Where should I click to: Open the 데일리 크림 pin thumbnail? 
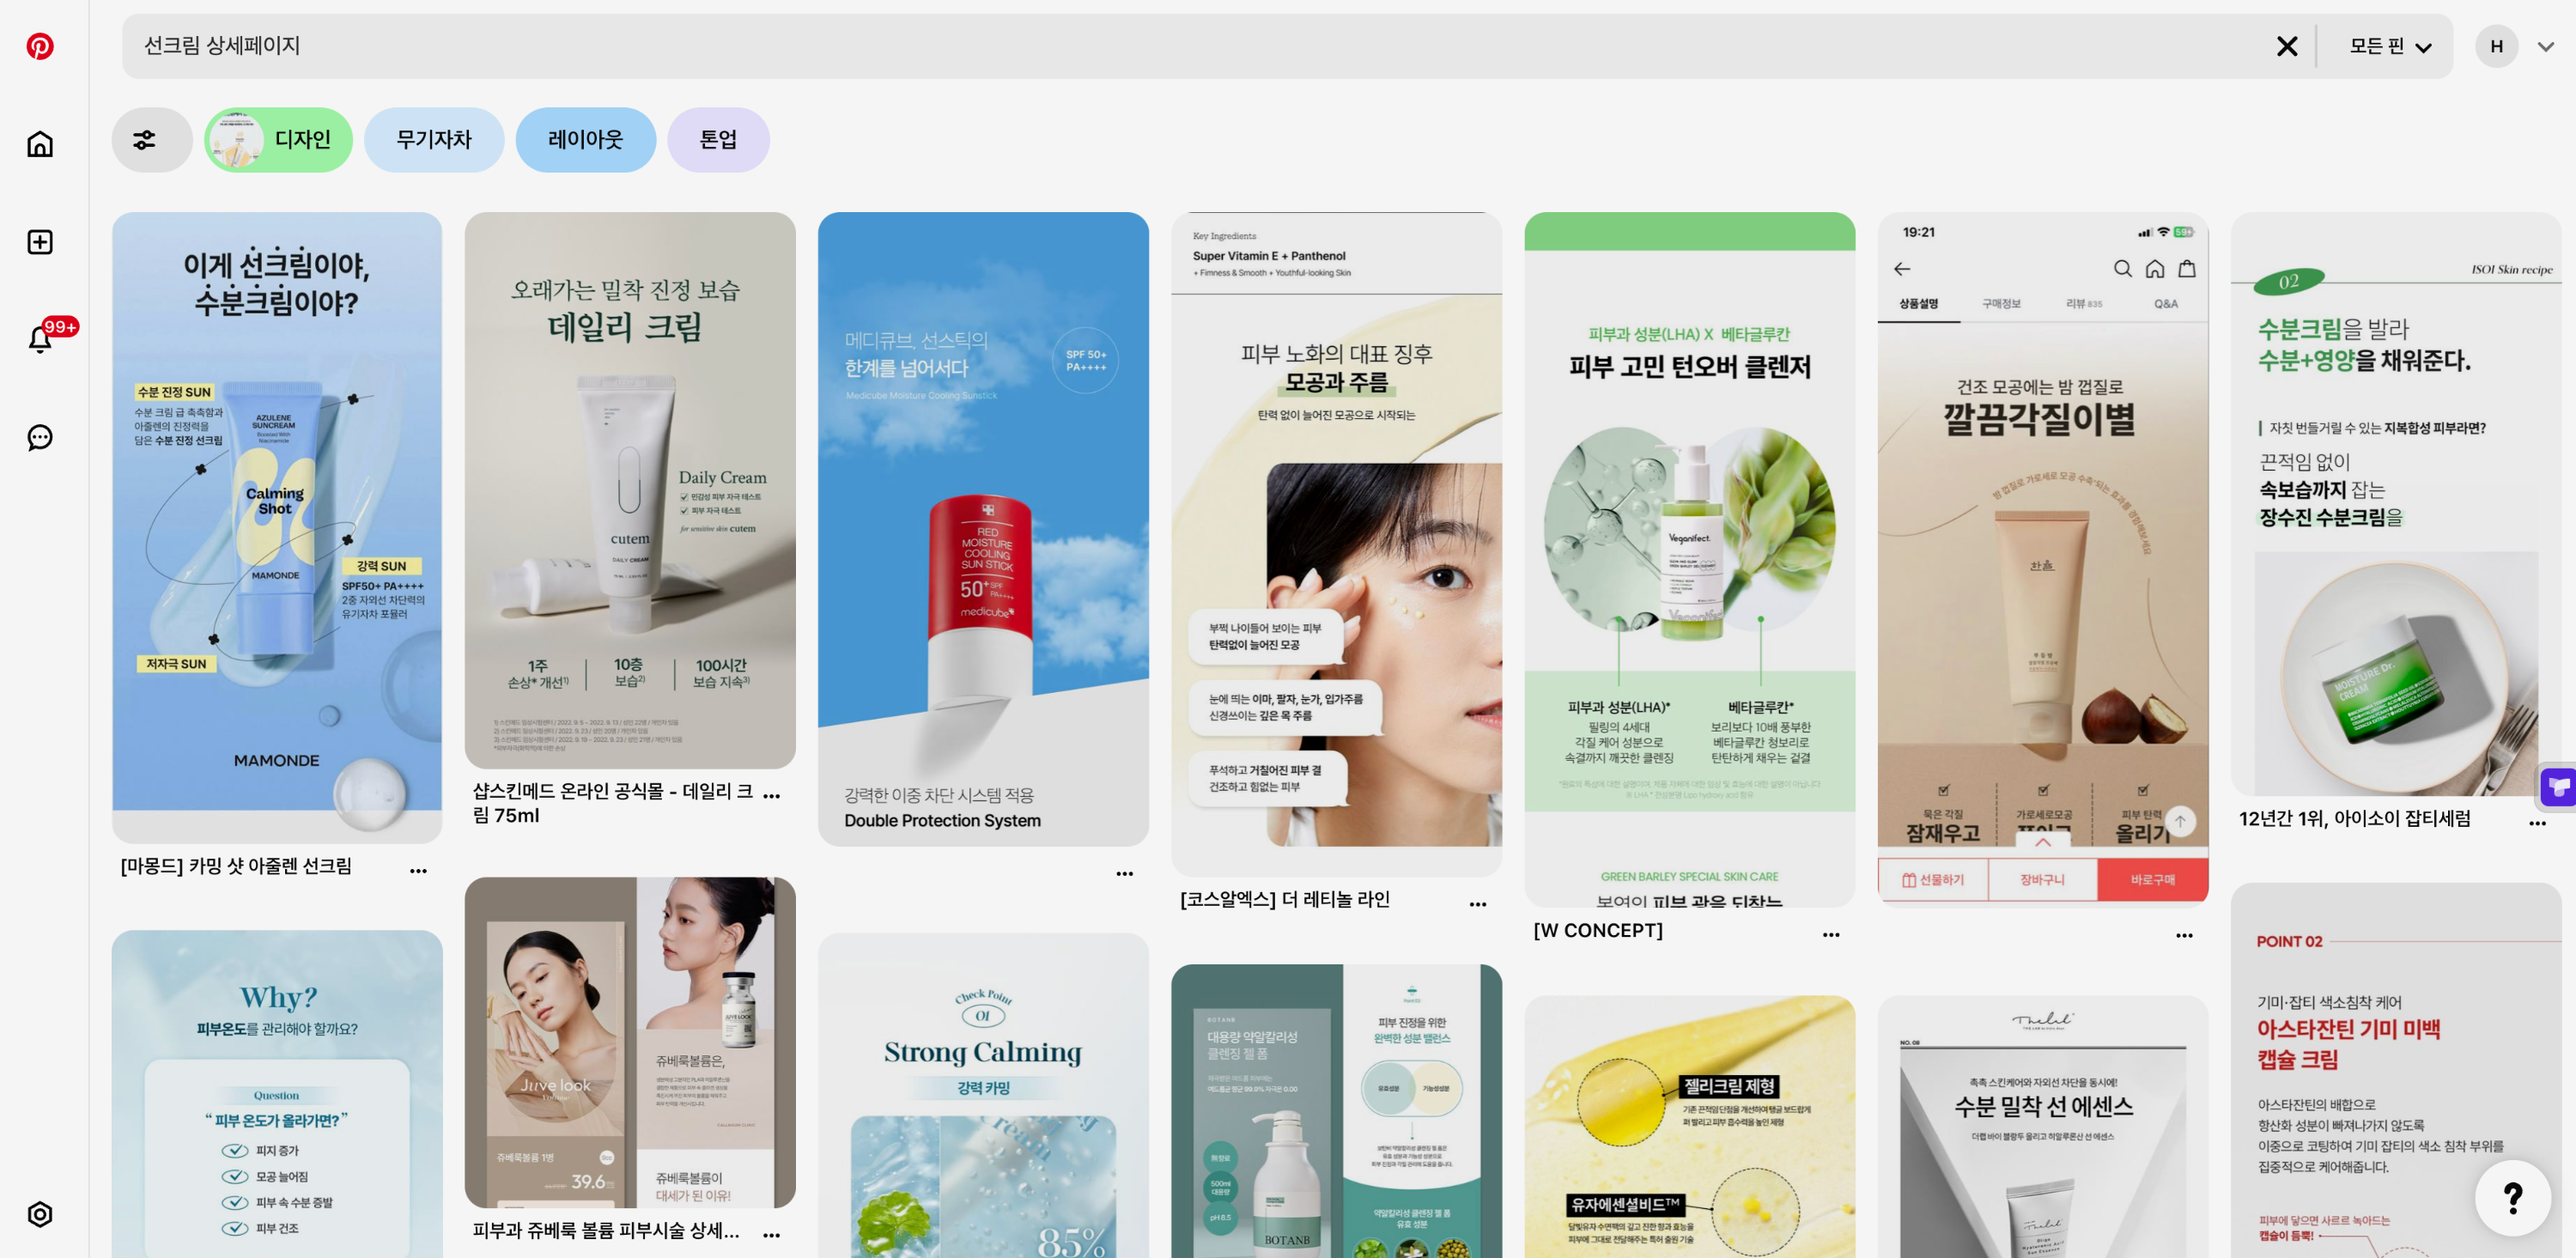[630, 490]
